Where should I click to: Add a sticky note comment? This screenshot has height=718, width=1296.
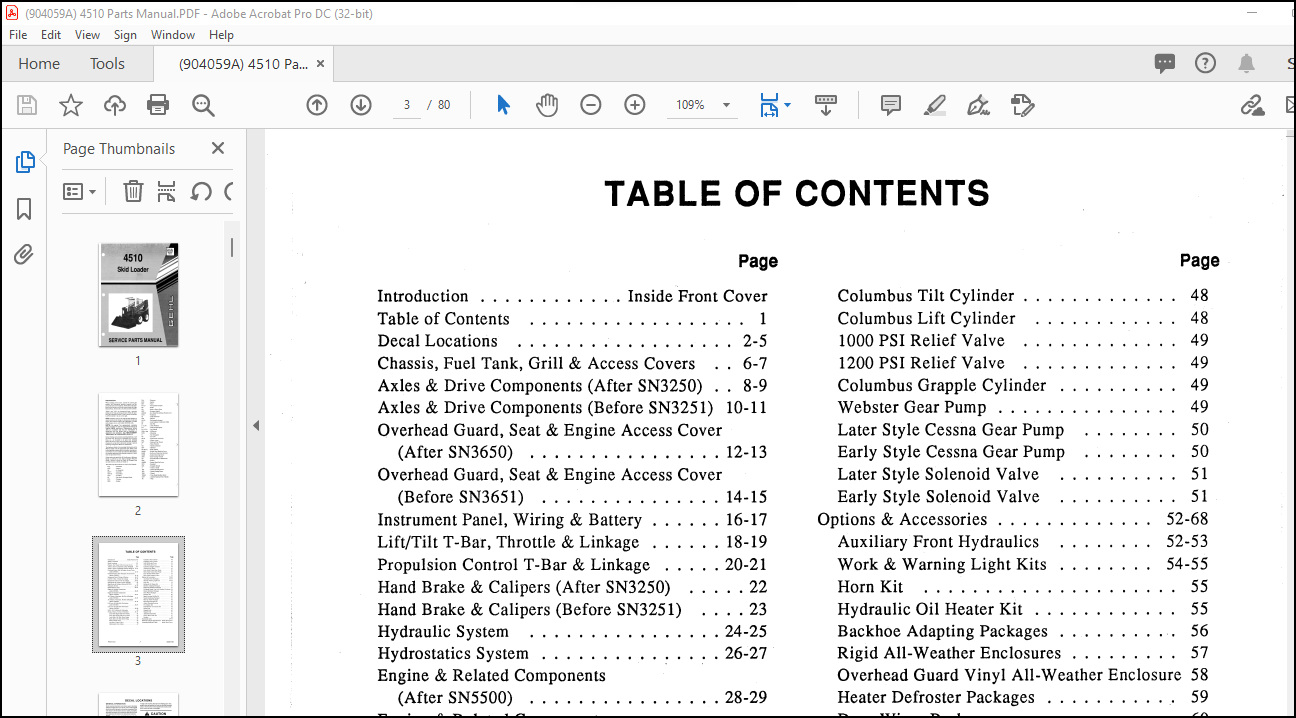[x=891, y=105]
